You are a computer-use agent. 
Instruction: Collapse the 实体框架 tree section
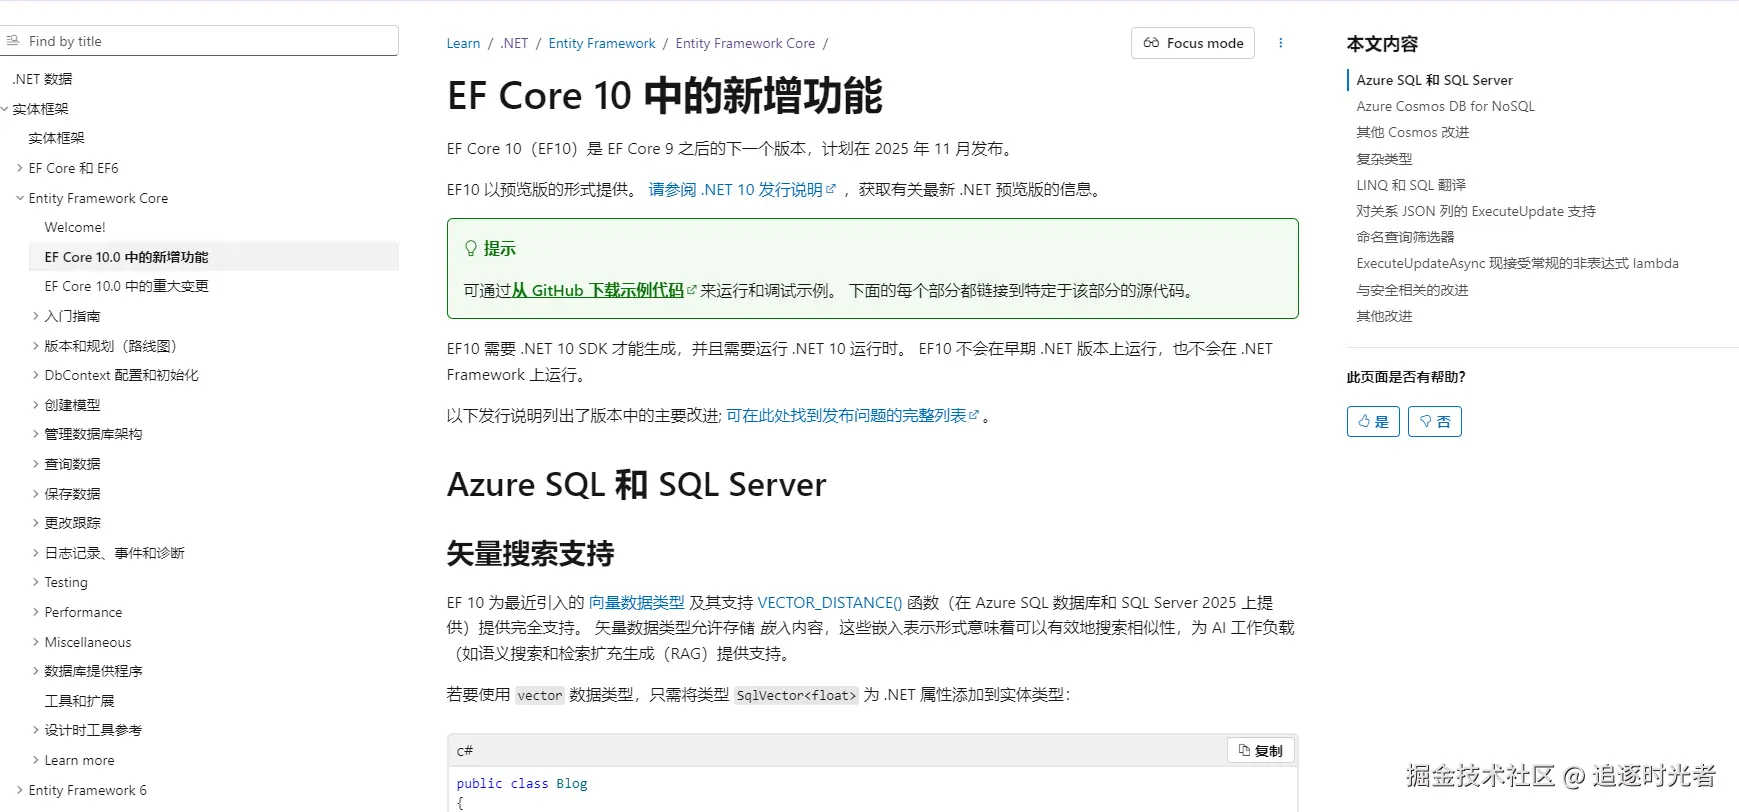click(x=4, y=109)
